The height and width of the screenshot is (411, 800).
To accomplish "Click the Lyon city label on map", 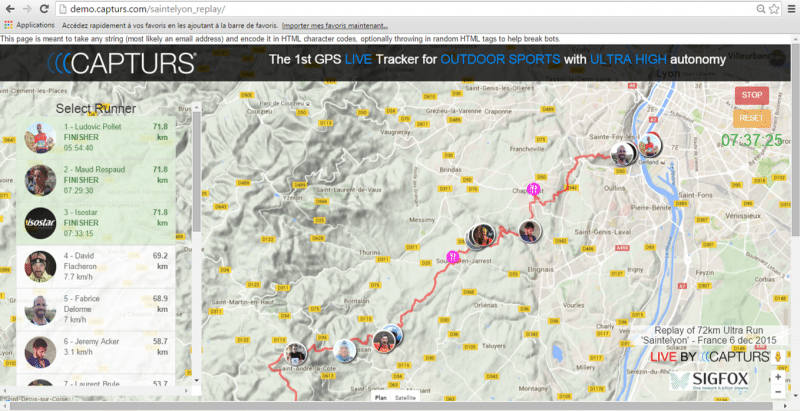I will (668, 74).
